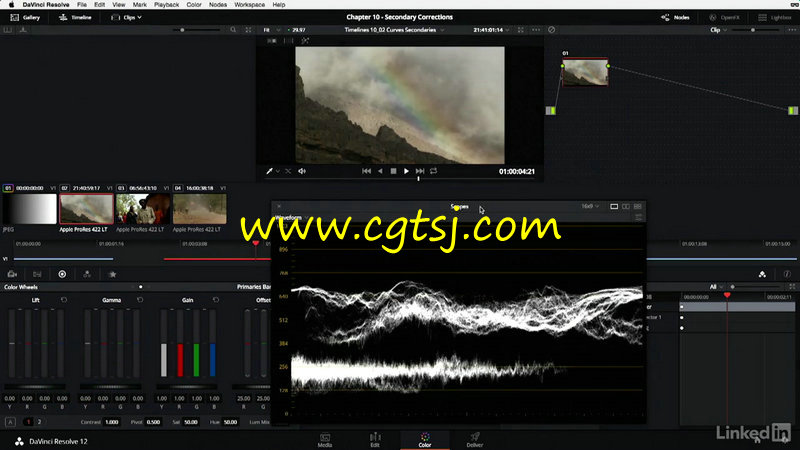Select clip 01 gradient JPEG thumbnail
800x450 pixels.
30,209
